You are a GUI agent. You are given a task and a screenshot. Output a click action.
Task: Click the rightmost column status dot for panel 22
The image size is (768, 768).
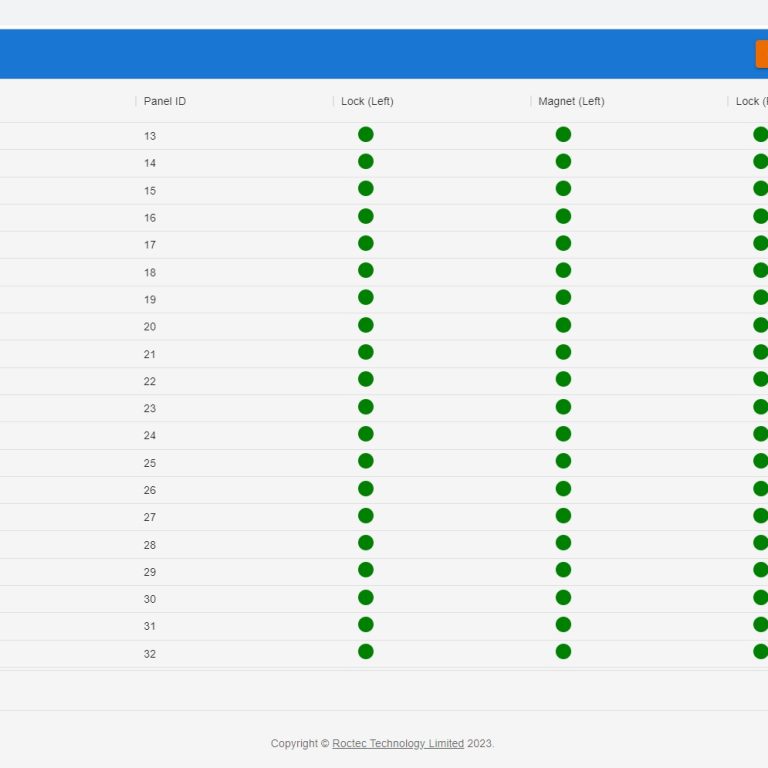point(760,380)
